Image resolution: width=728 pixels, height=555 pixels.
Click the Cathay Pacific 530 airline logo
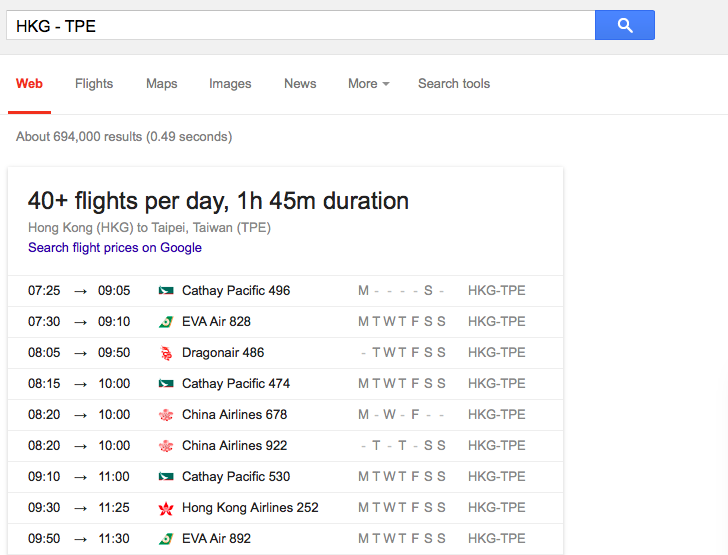coord(166,477)
